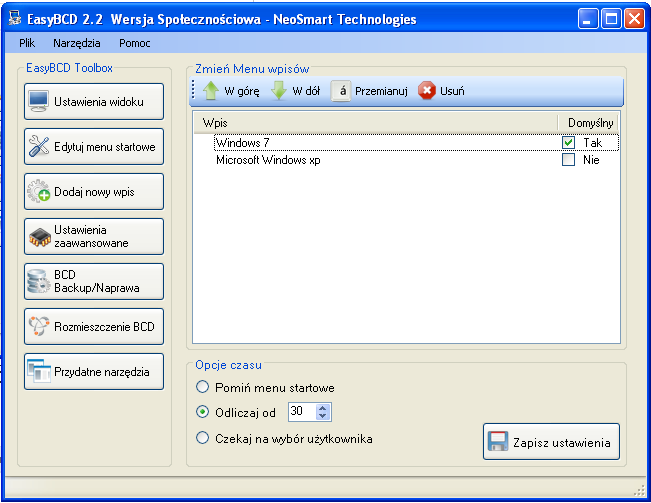
Task: Click Zapisz ustawienia to save settings
Action: pyautogui.click(x=551, y=442)
